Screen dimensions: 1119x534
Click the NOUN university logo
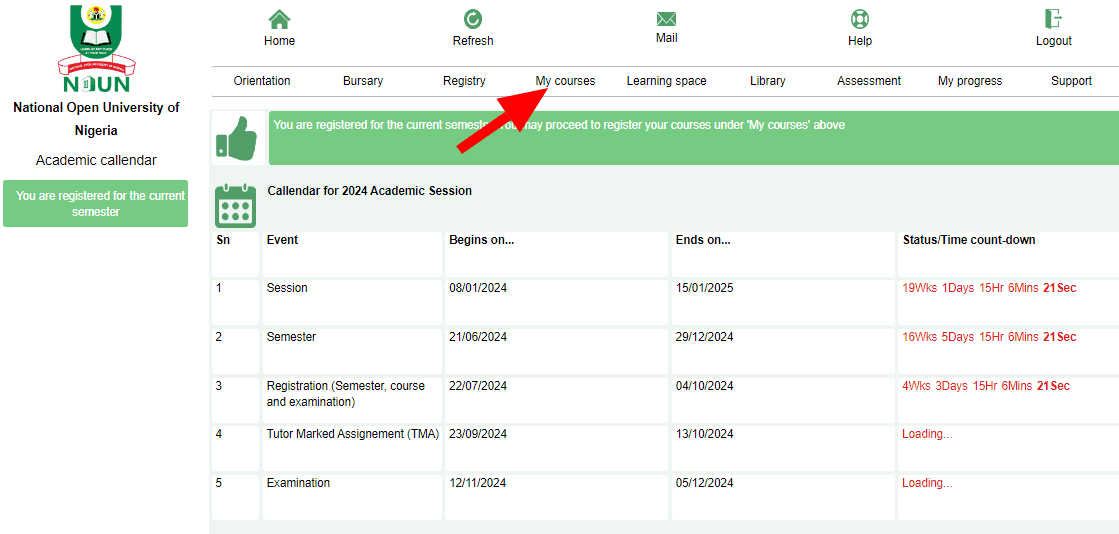[96, 49]
